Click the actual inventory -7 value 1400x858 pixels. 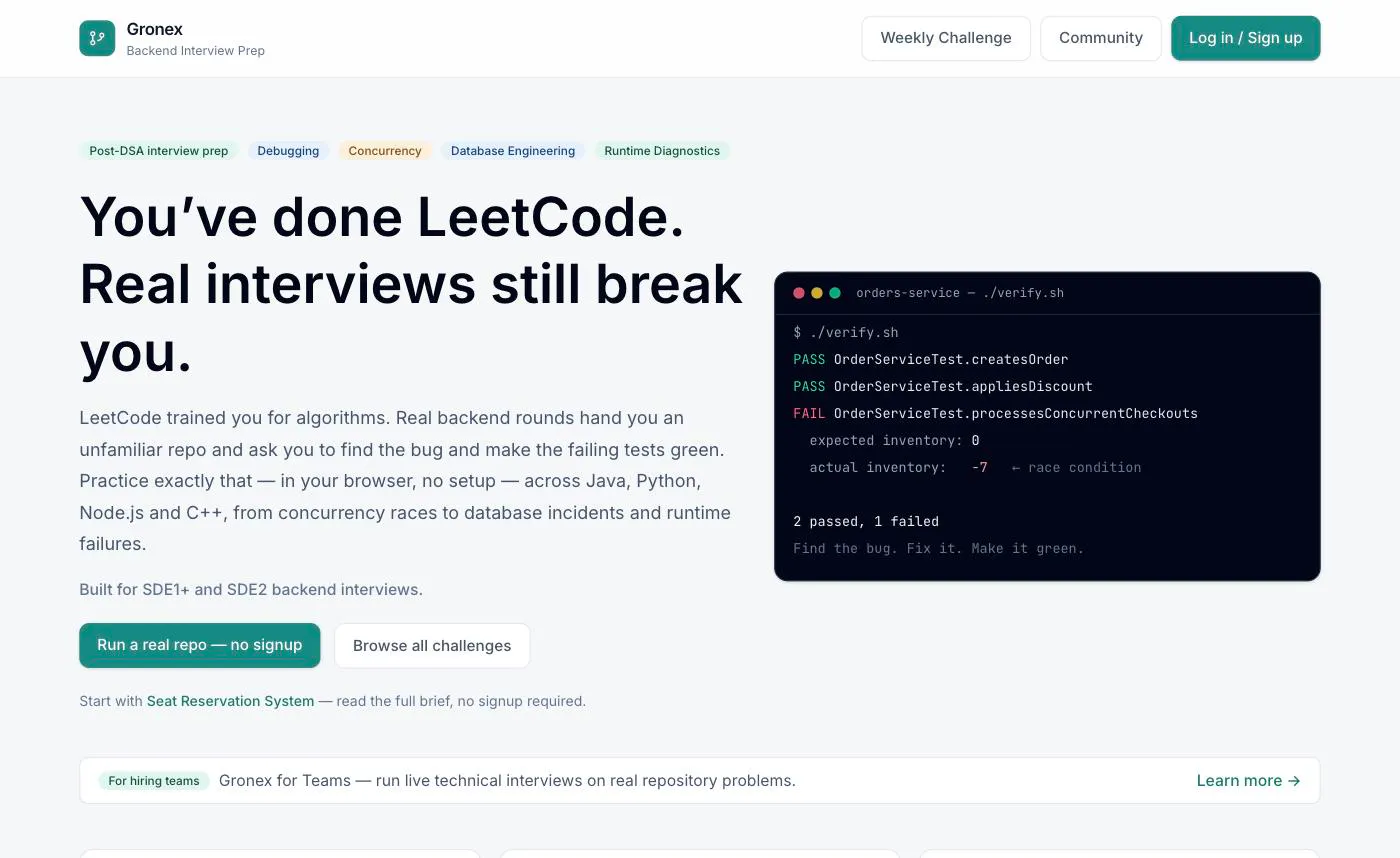click(980, 467)
